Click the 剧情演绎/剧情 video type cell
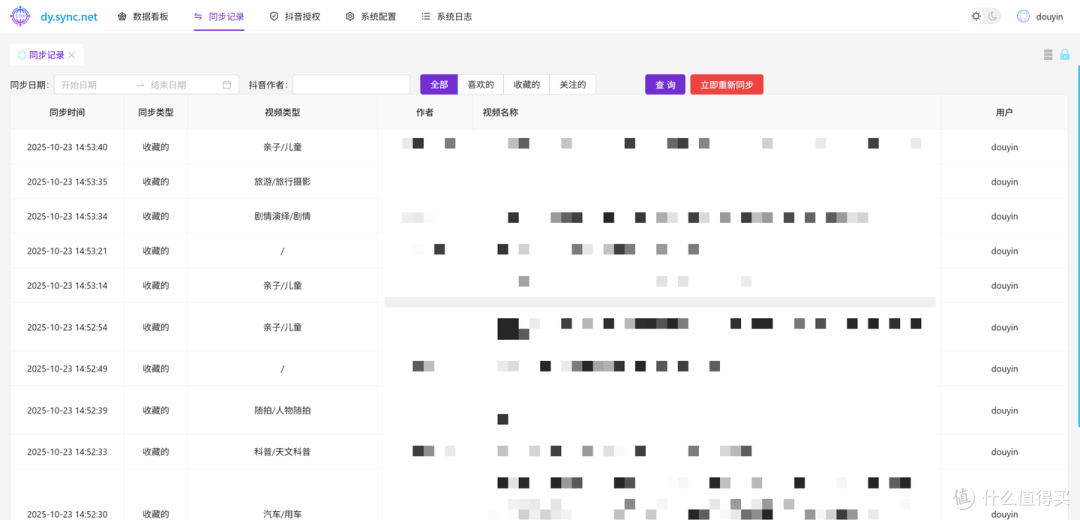This screenshot has width=1080, height=520. (x=282, y=216)
